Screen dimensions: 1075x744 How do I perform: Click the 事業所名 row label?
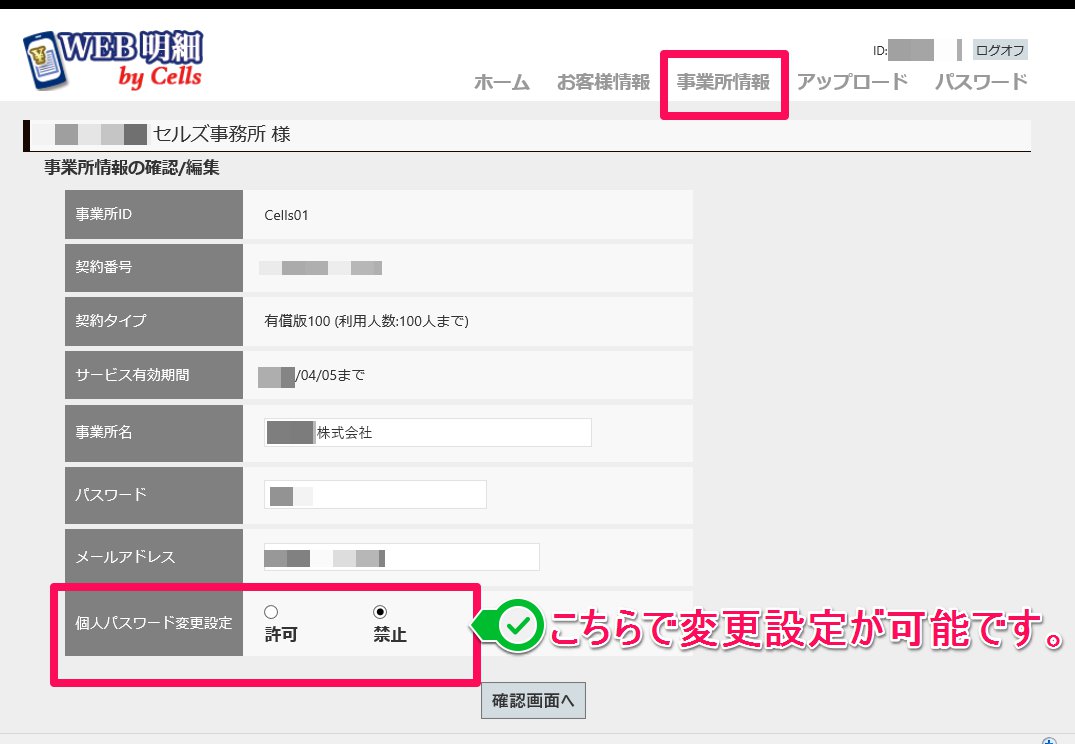coord(104,432)
